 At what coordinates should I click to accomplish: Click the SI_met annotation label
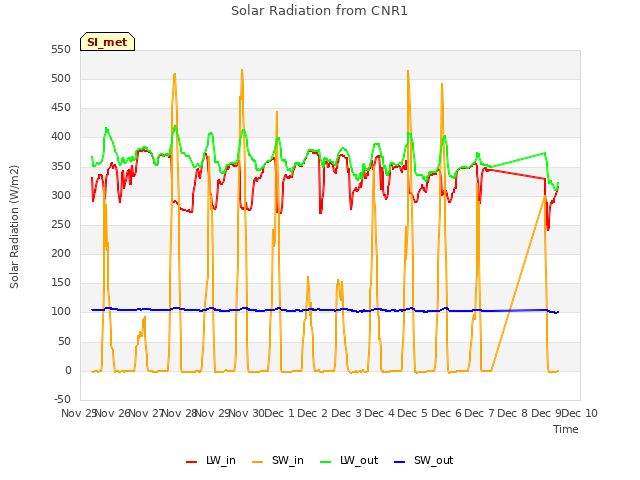tap(107, 42)
